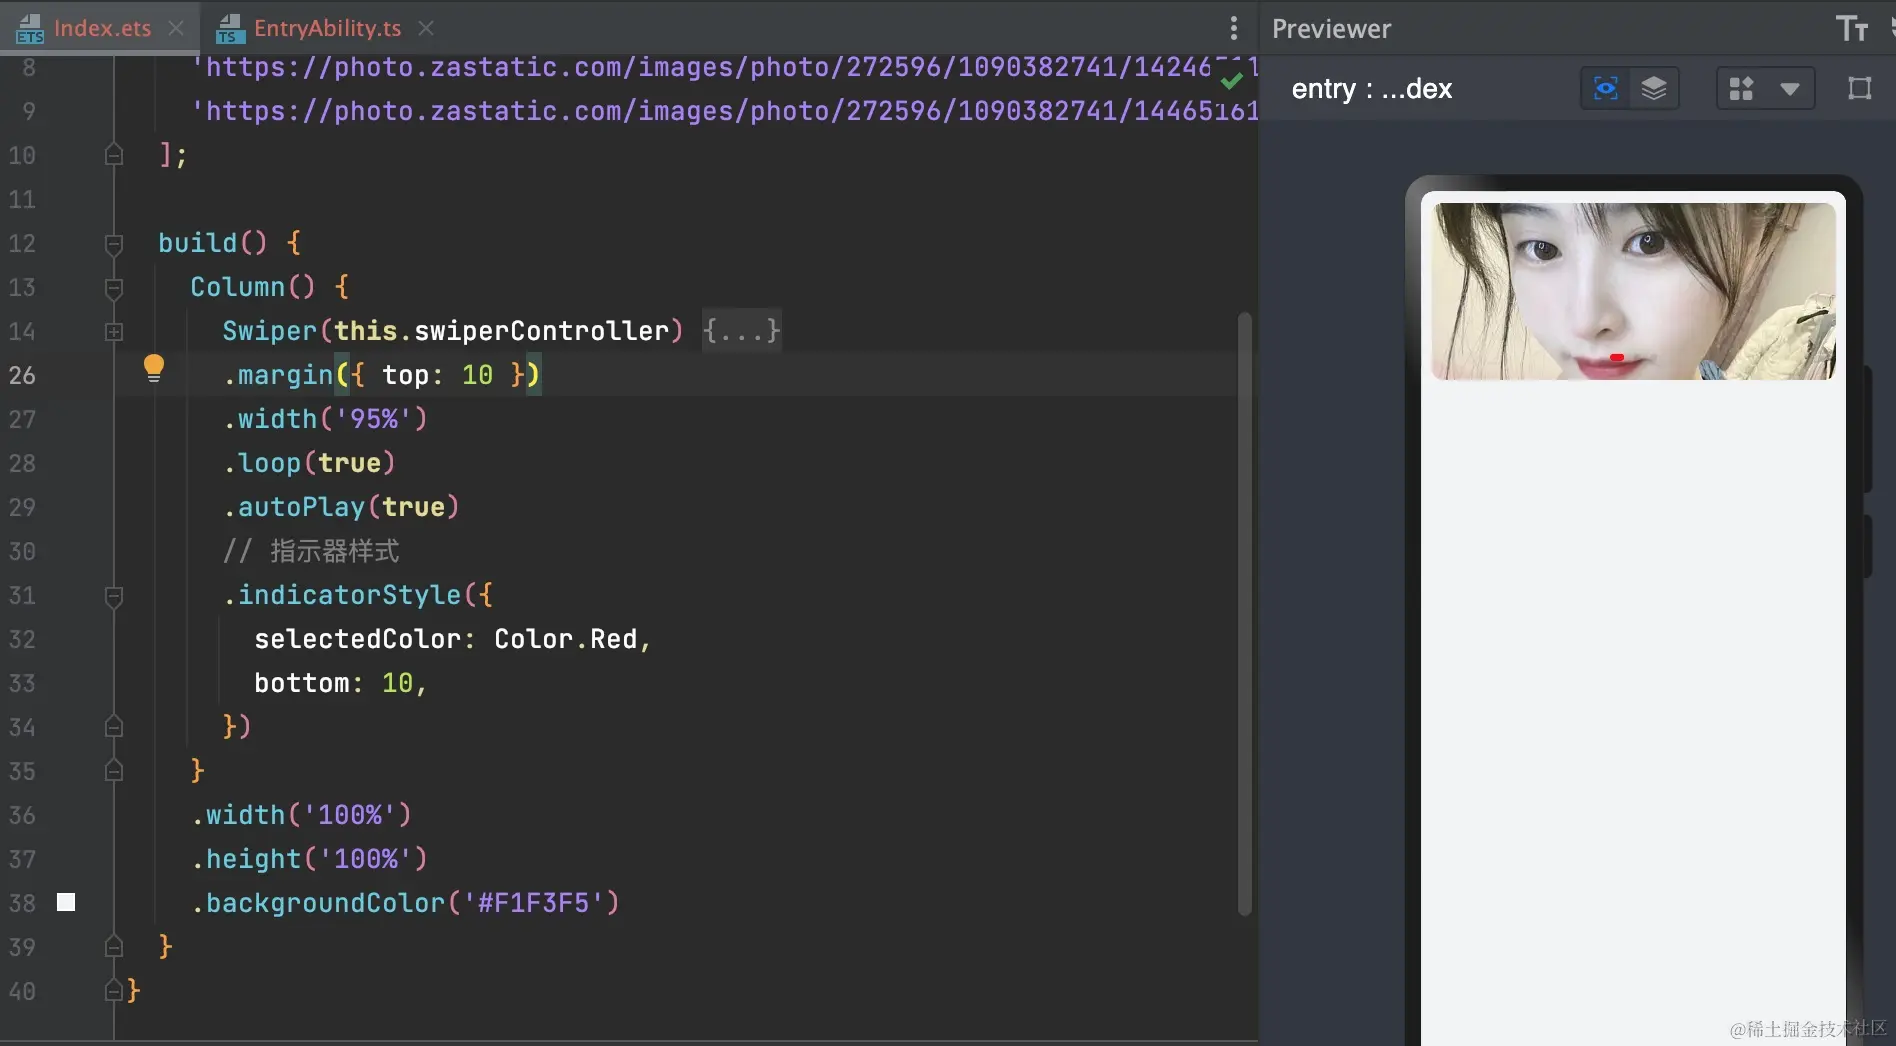Click the .loop(true) code line
The width and height of the screenshot is (1896, 1046).
click(x=310, y=463)
